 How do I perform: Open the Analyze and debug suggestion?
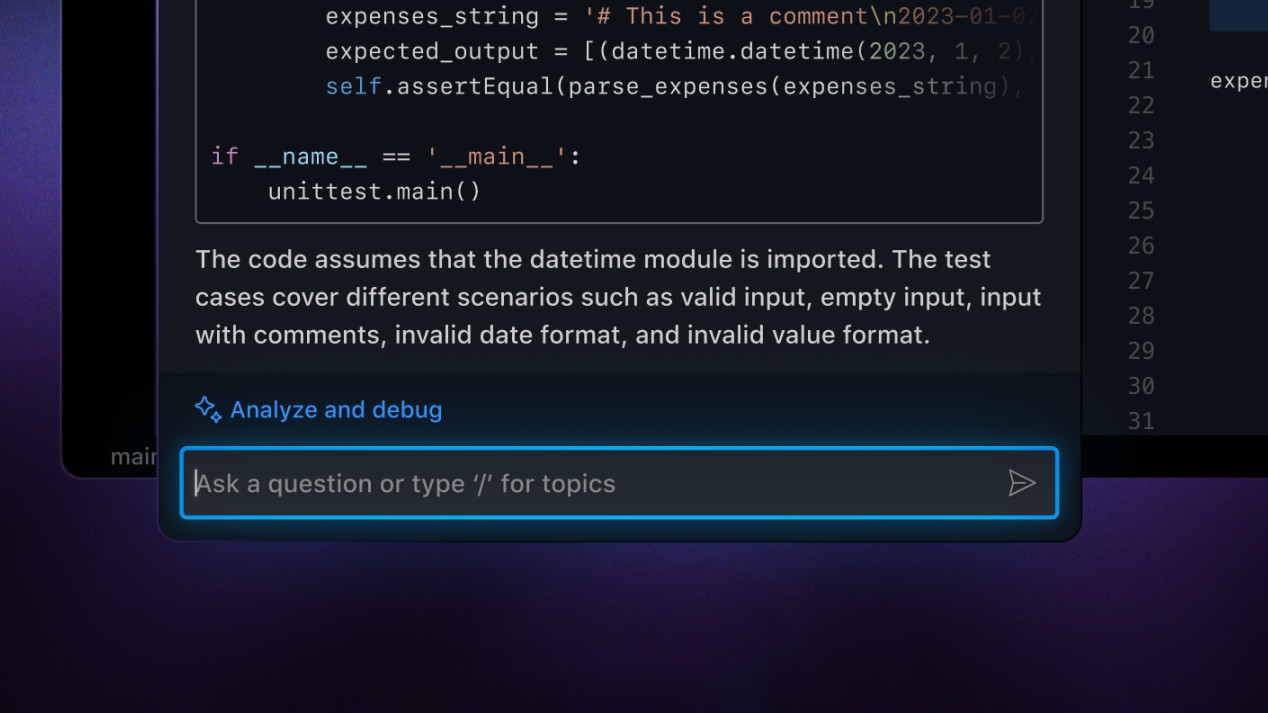[x=336, y=410]
